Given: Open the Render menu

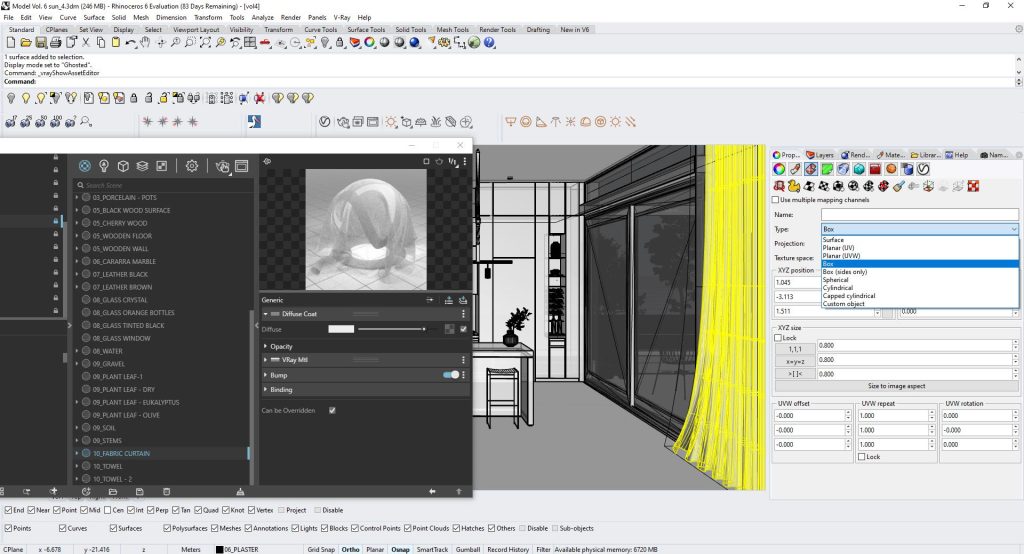Looking at the screenshot, I should point(291,18).
